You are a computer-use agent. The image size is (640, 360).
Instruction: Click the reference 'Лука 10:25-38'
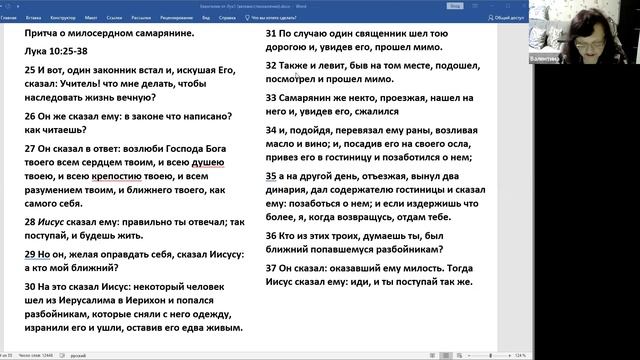click(x=56, y=51)
